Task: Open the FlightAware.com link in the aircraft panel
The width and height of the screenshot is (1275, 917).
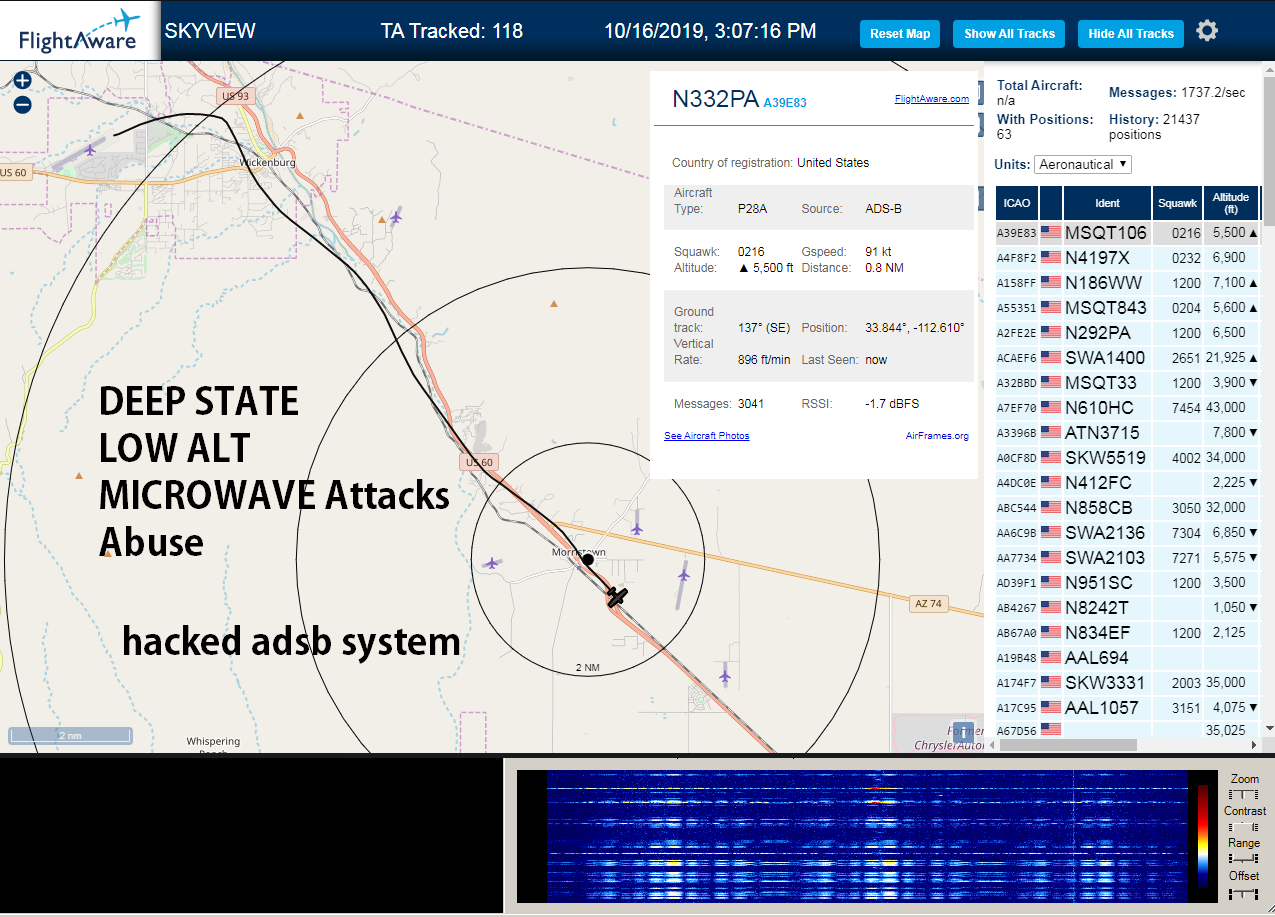Action: 931,99
